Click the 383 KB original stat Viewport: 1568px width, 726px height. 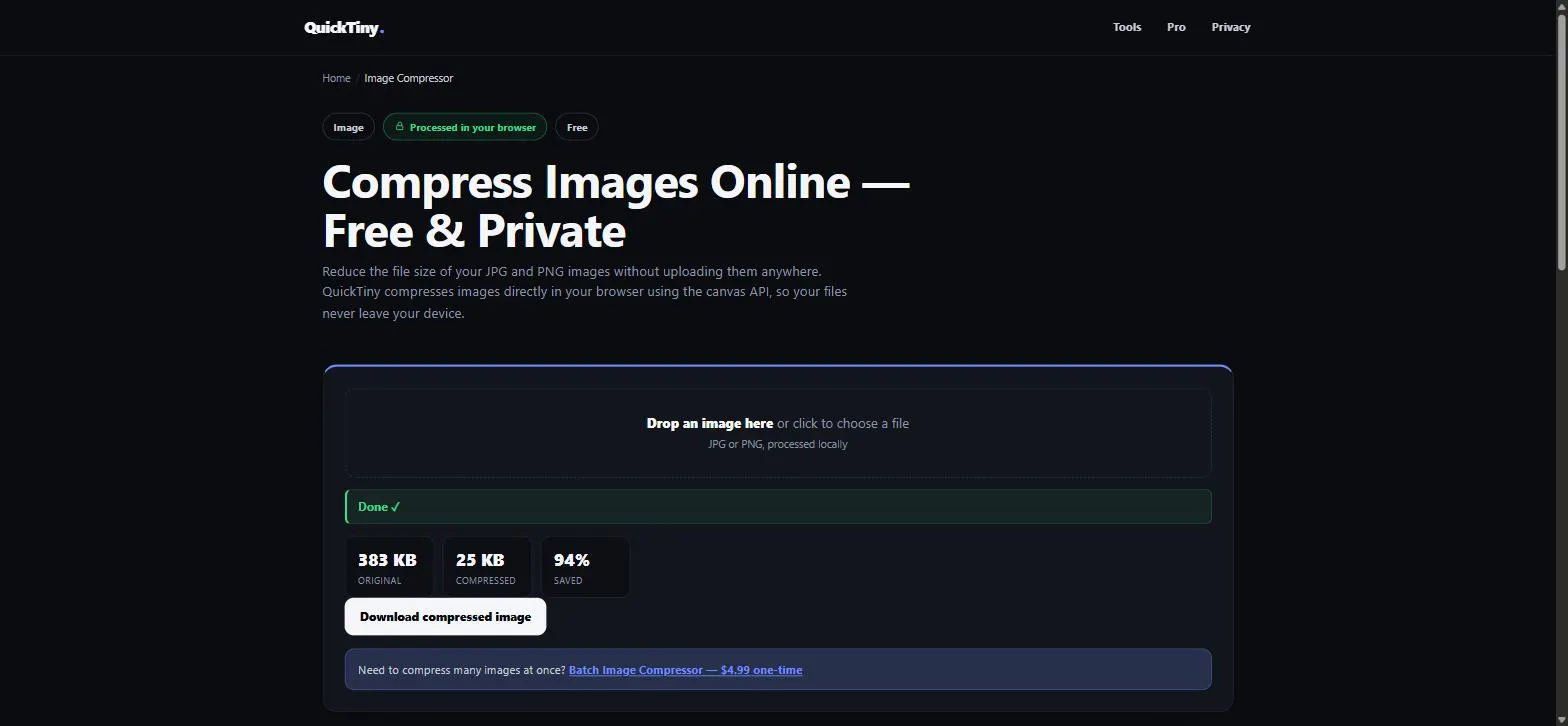coord(389,567)
